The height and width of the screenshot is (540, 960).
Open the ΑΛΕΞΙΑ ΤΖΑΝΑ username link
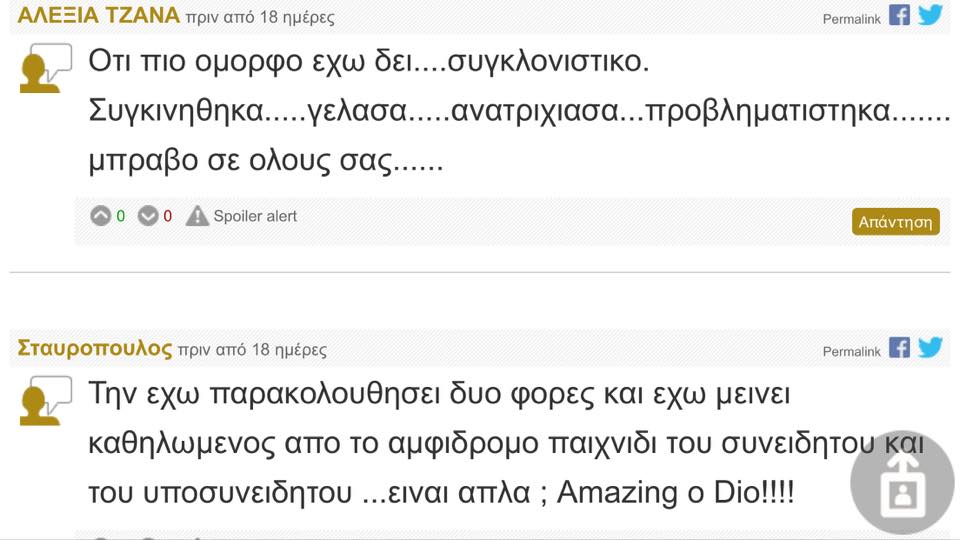pyautogui.click(x=99, y=15)
